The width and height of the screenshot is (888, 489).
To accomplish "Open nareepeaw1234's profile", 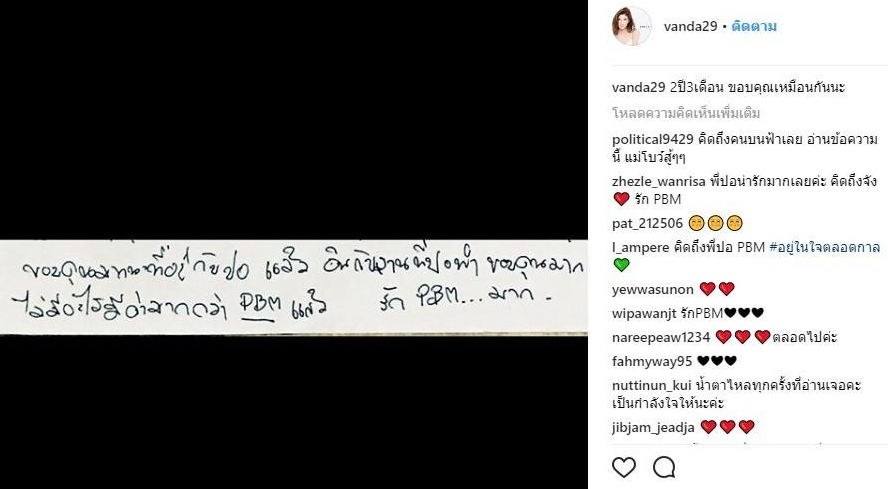I will (661, 337).
